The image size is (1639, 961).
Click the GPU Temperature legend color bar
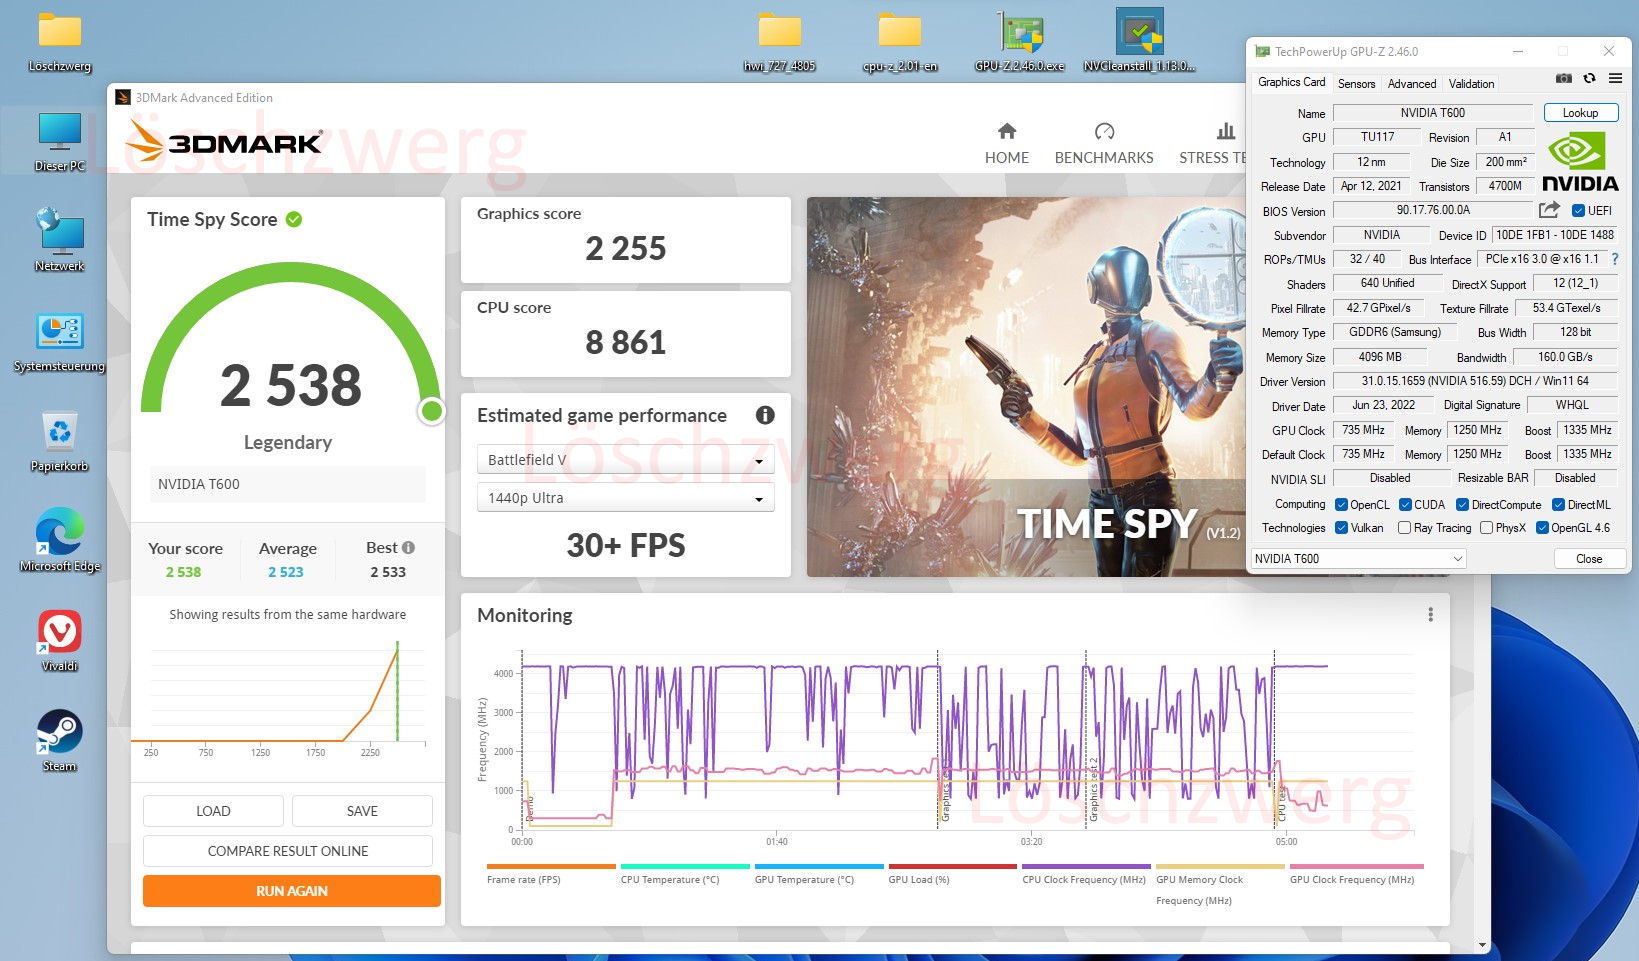coord(819,866)
